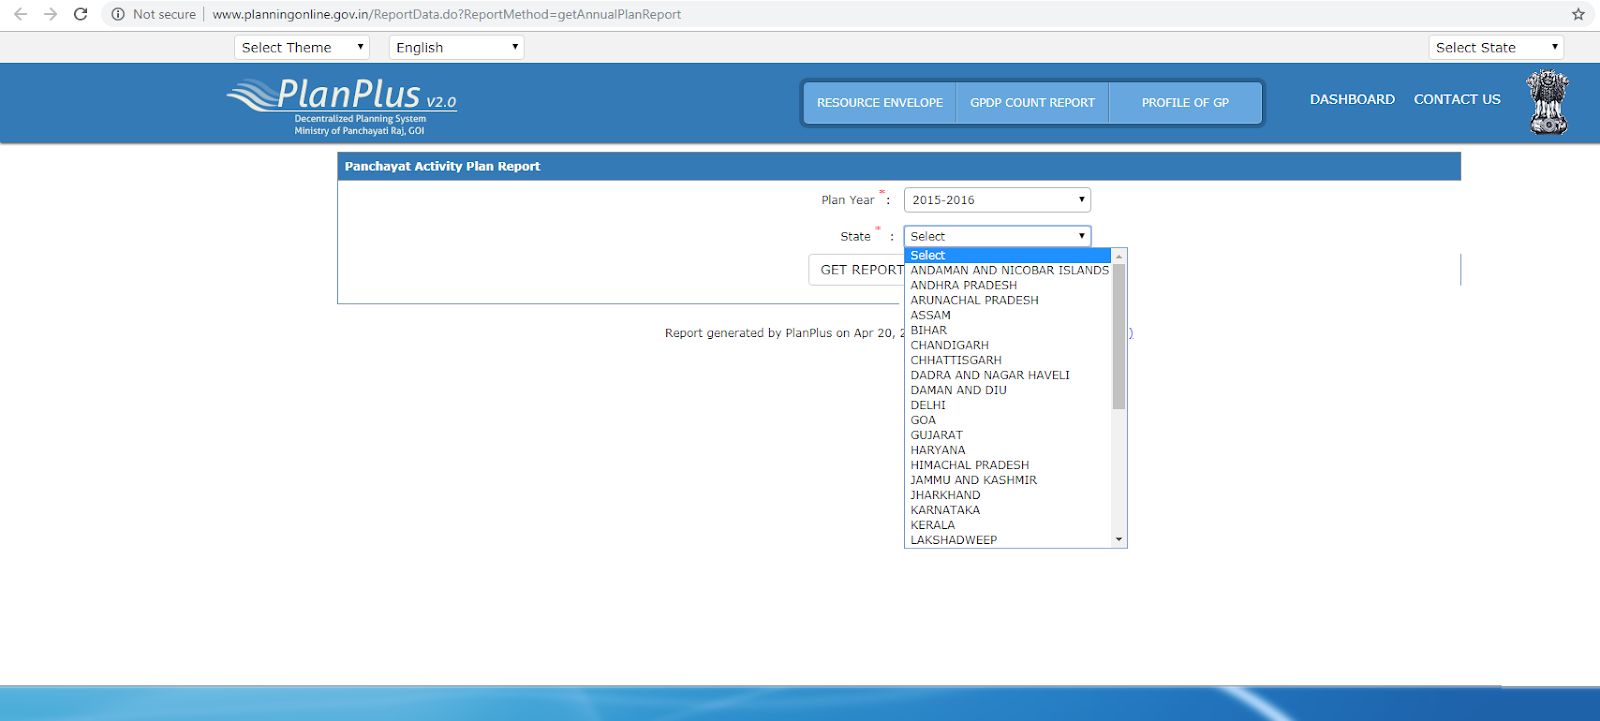The image size is (1600, 721).
Task: Open the Plan Year 2015-2016 dropdown
Action: 997,200
